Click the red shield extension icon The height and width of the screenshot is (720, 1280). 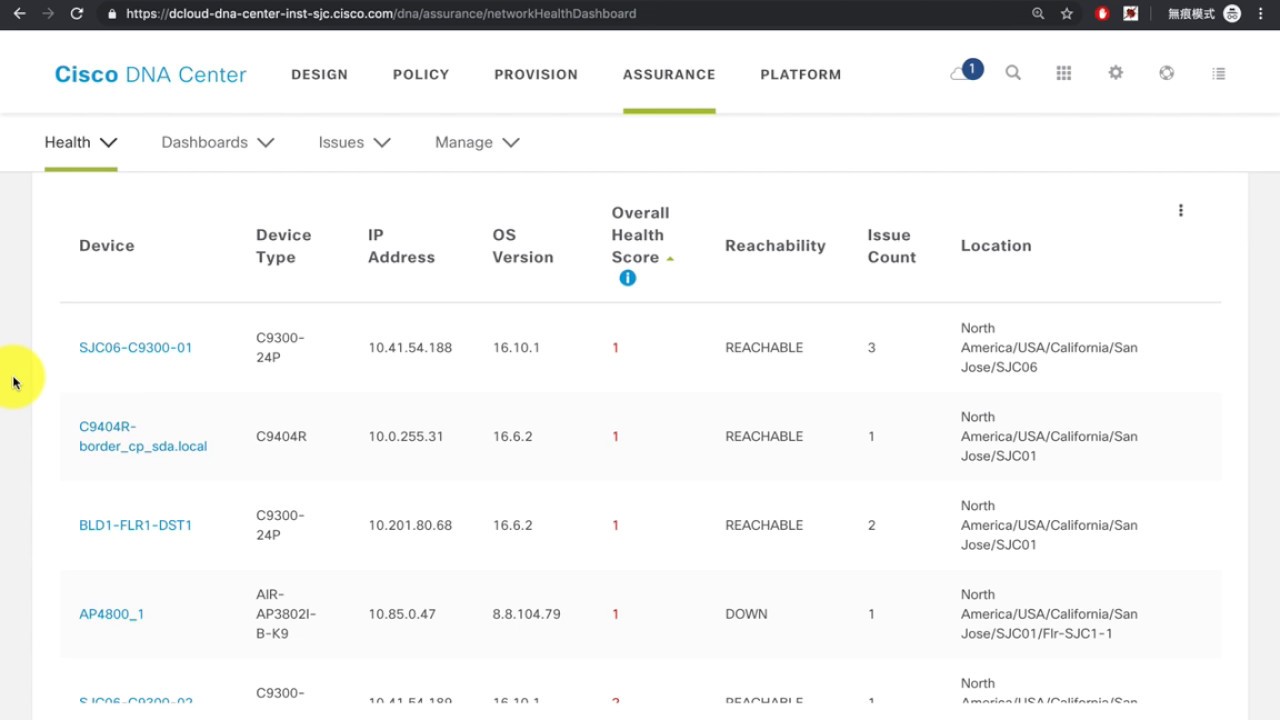coord(1102,14)
